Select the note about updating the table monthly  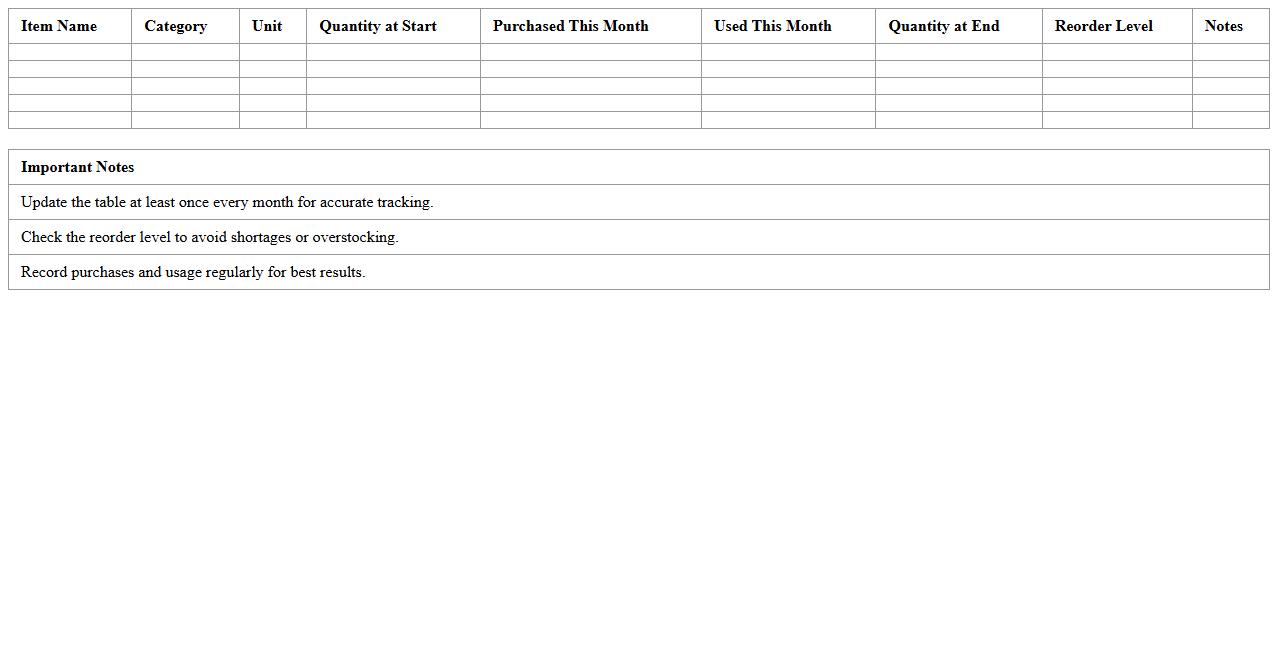[x=227, y=202]
